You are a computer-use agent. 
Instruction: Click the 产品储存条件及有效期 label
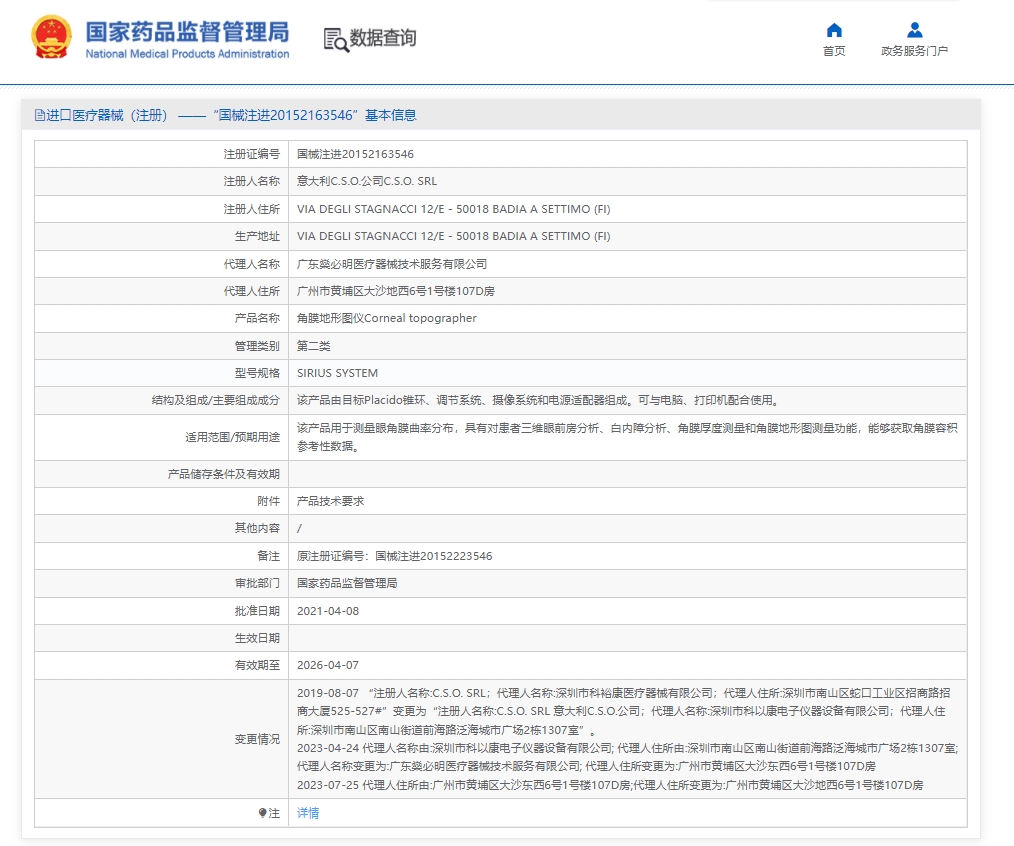[224, 474]
